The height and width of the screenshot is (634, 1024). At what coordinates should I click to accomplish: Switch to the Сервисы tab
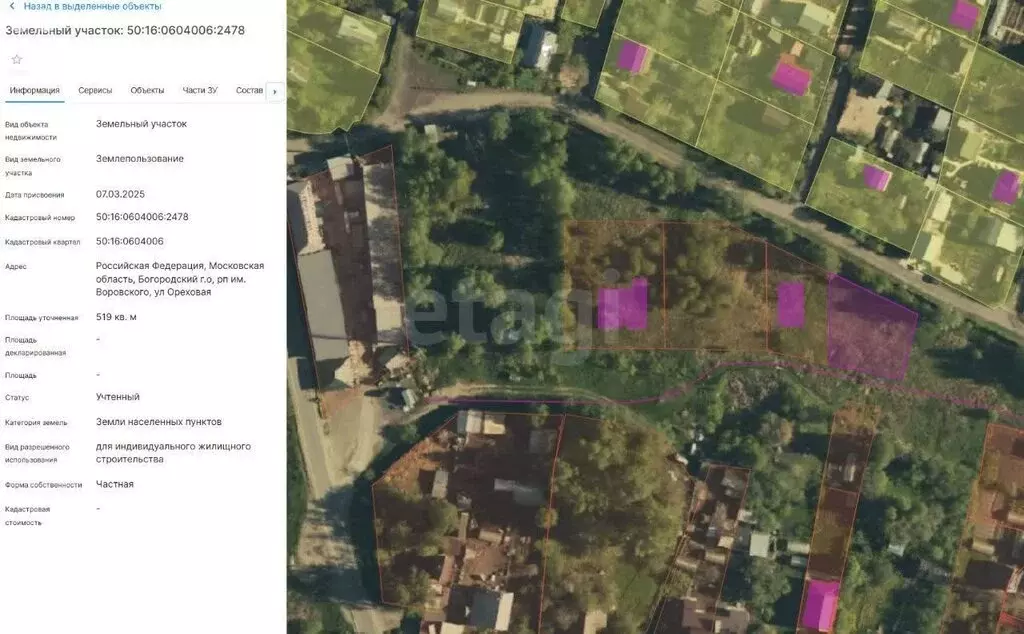95,91
